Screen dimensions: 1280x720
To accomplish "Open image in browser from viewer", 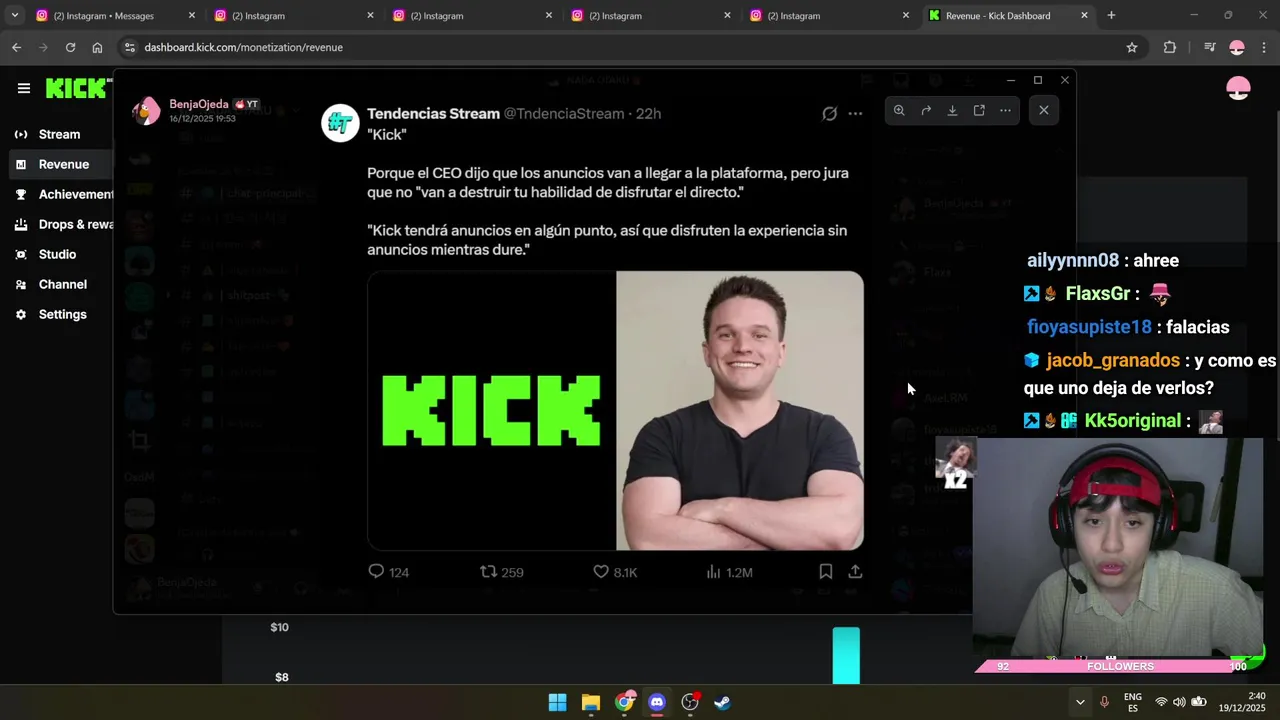I will (979, 110).
